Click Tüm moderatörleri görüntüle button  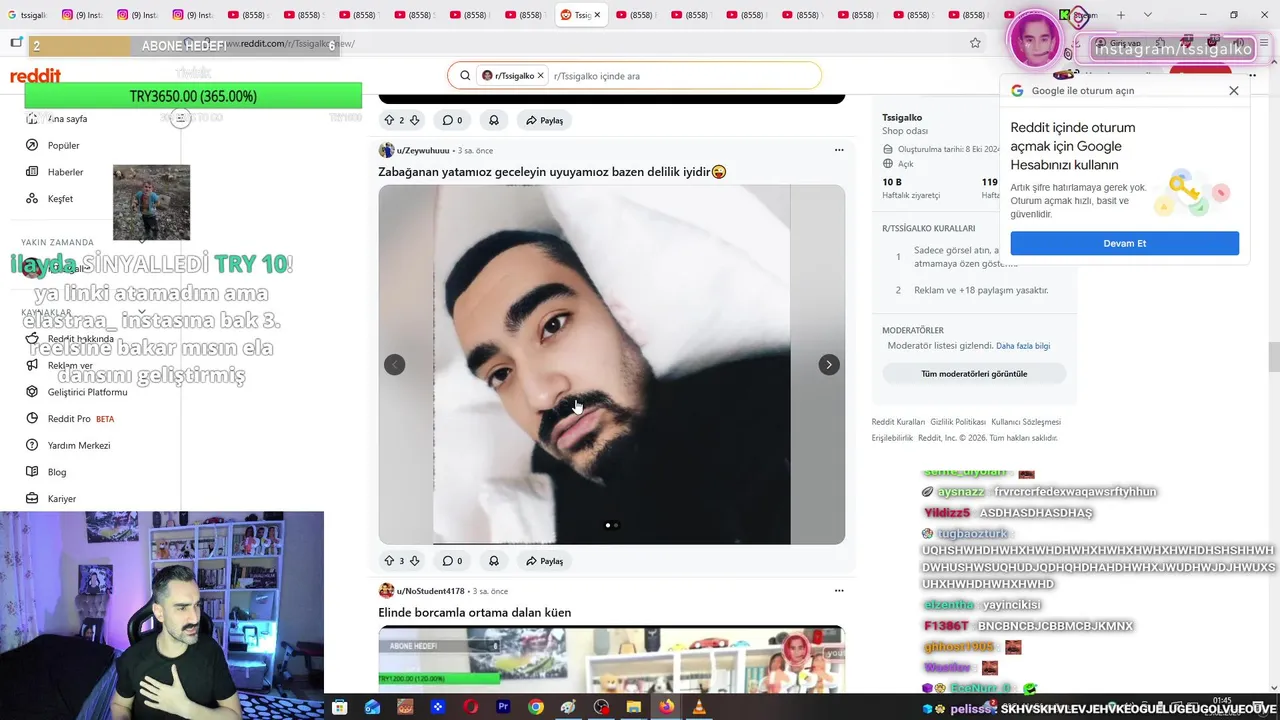(x=974, y=374)
